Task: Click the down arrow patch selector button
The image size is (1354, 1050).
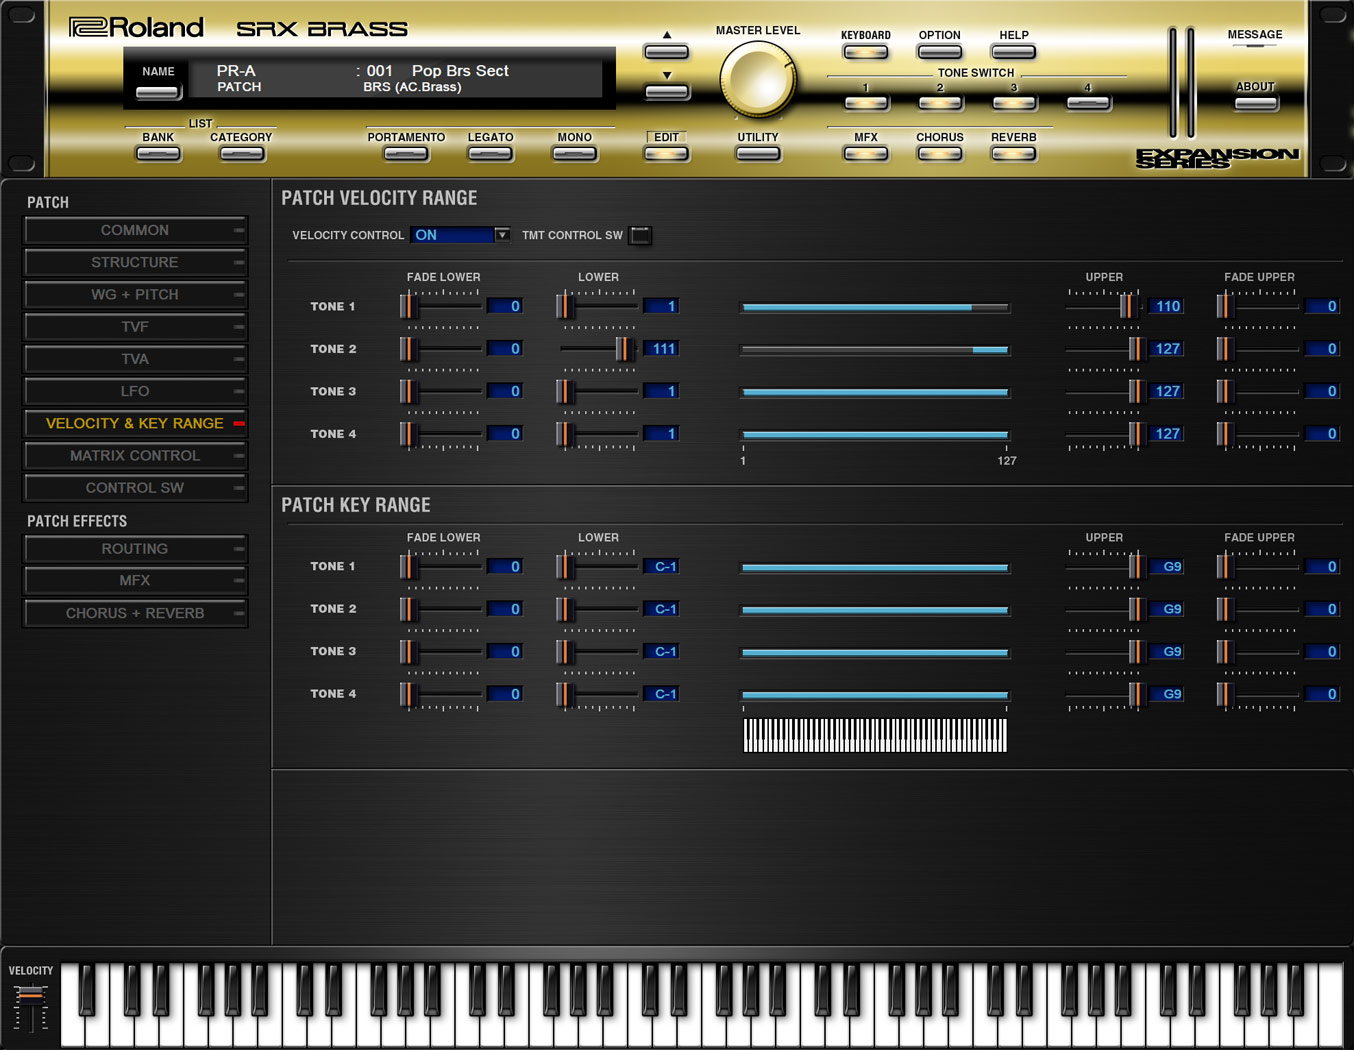Action: 666,92
